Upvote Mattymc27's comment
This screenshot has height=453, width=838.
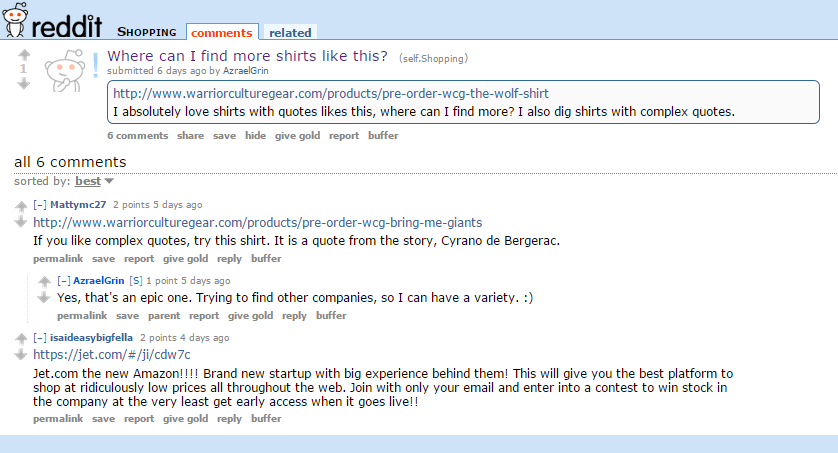(x=20, y=206)
